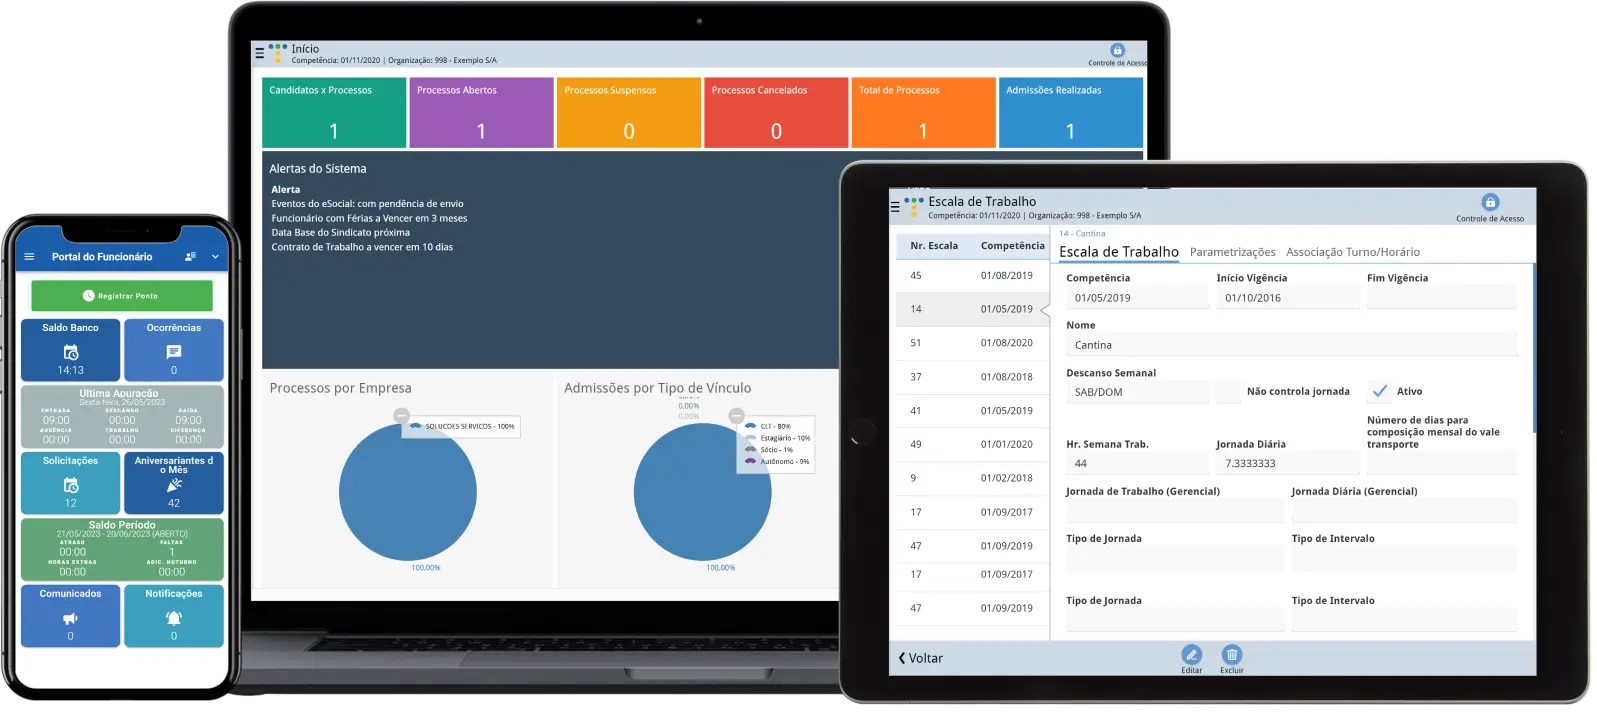Open the phone portal hamburger menu
Screen dimensions: 1597x712
[29, 257]
